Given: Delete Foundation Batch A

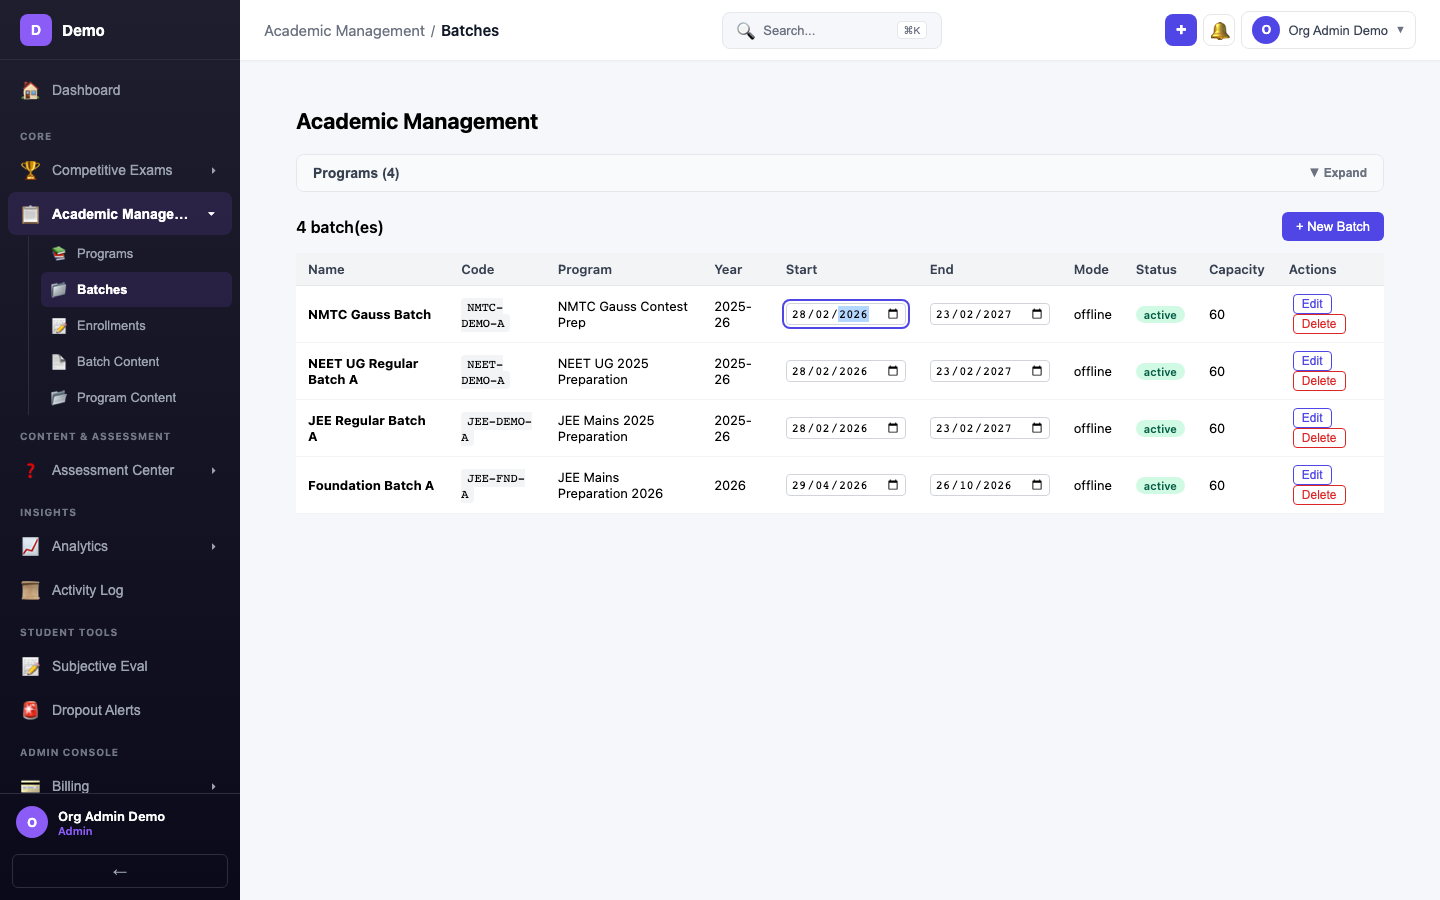Looking at the screenshot, I should tap(1319, 495).
